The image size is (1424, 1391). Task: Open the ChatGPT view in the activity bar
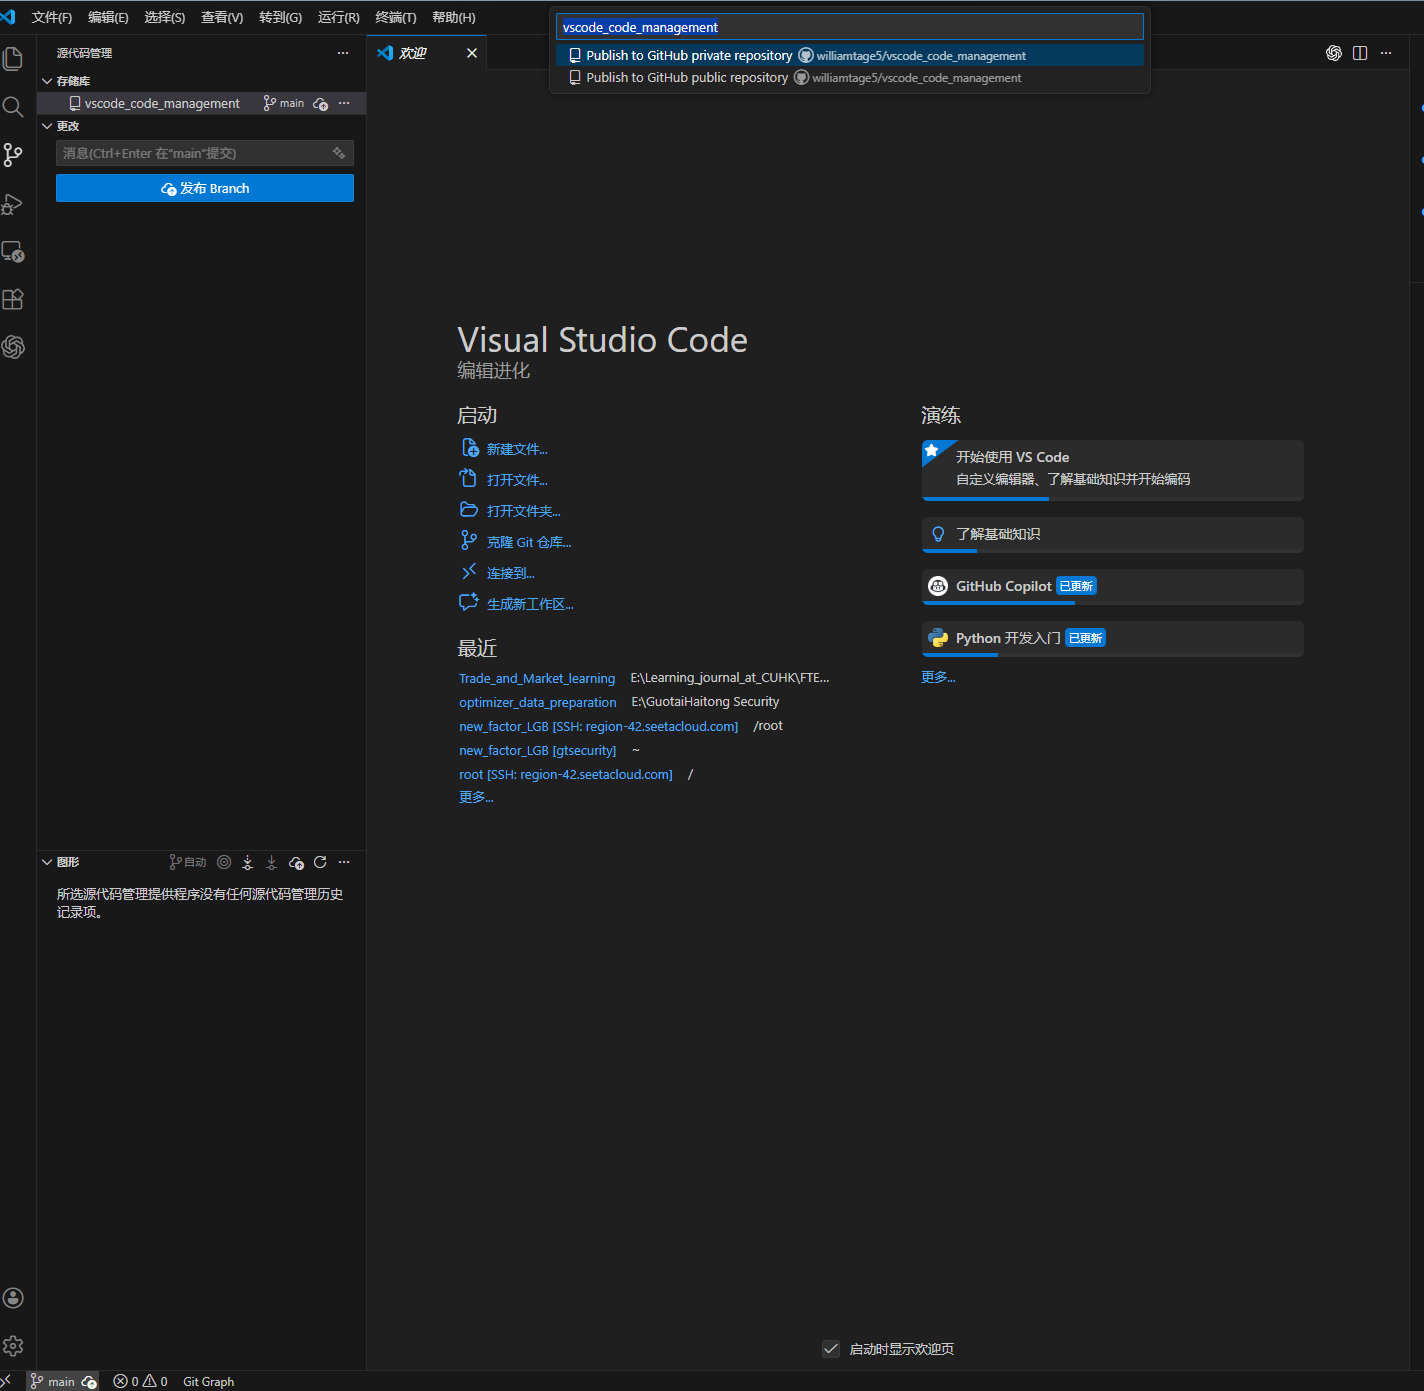tap(13, 347)
